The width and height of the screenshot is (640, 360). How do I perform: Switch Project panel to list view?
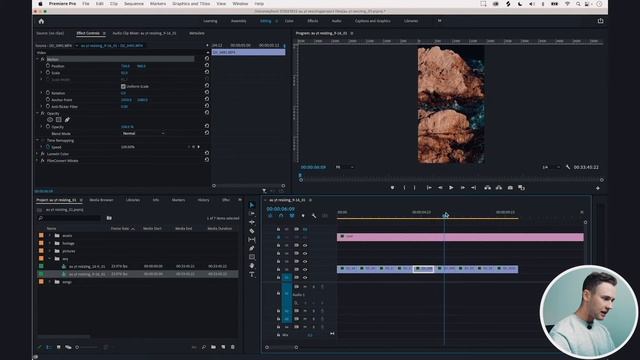[x=49, y=347]
